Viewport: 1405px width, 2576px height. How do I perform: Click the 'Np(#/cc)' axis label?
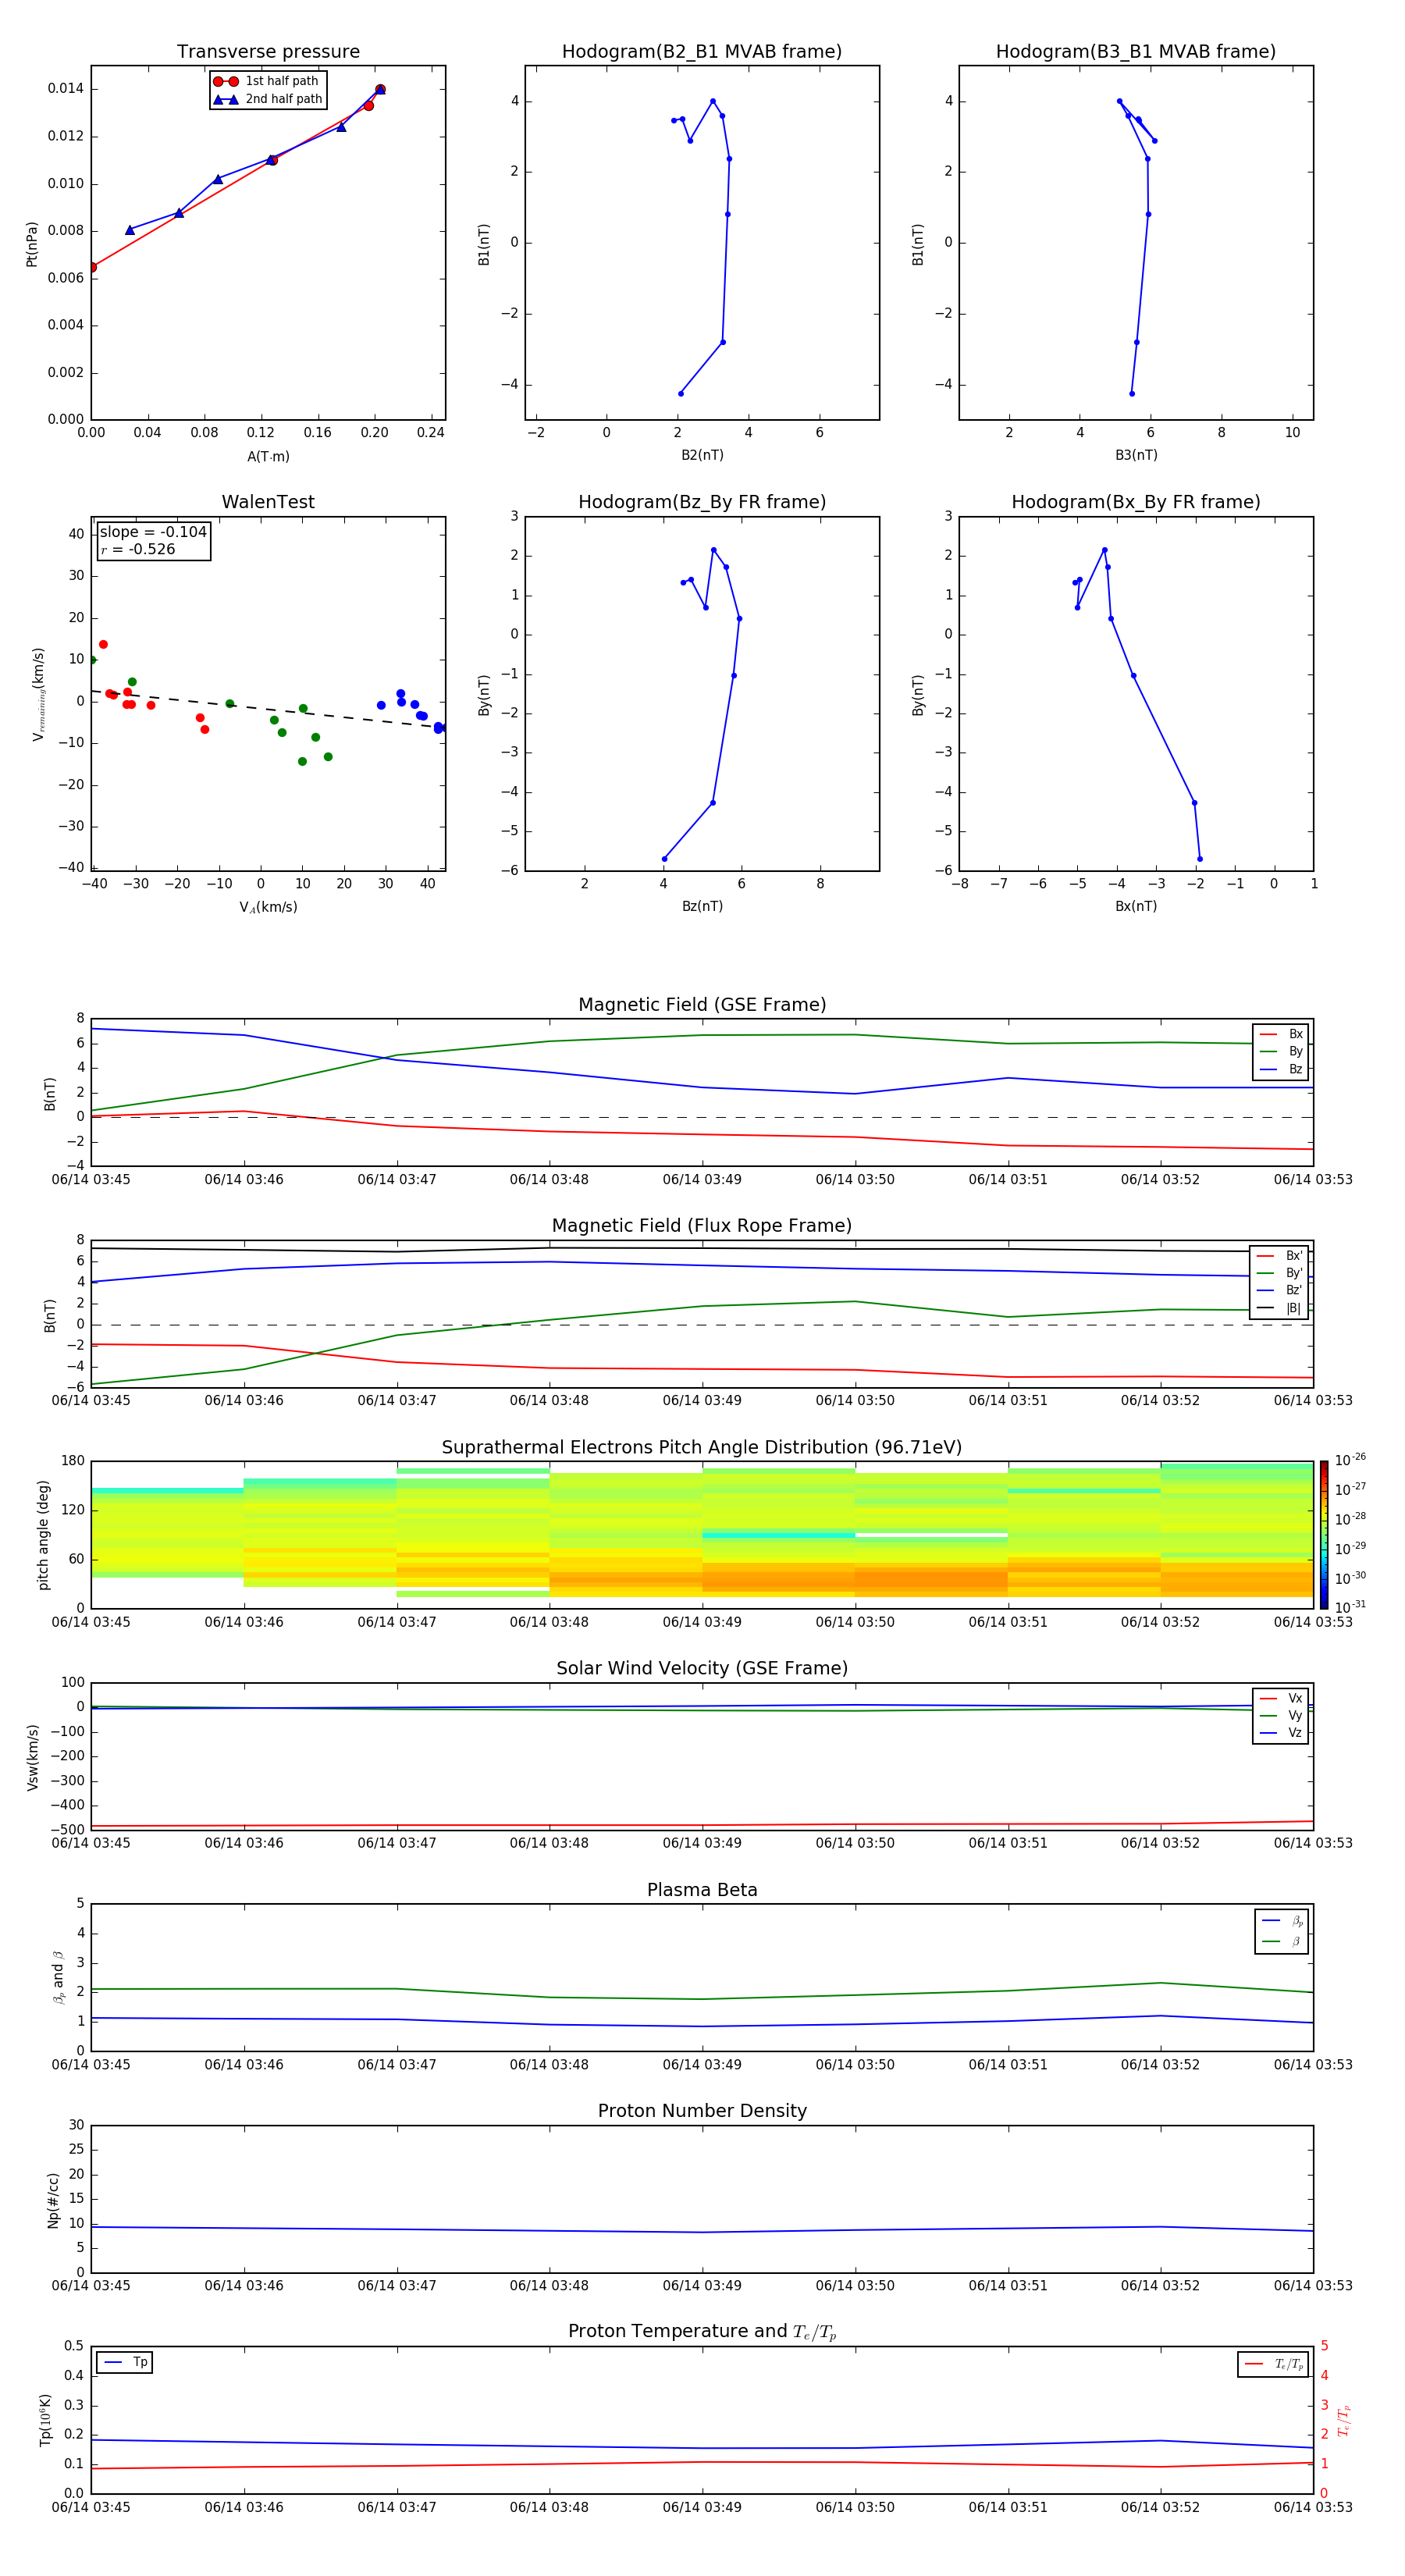[x=53, y=2199]
